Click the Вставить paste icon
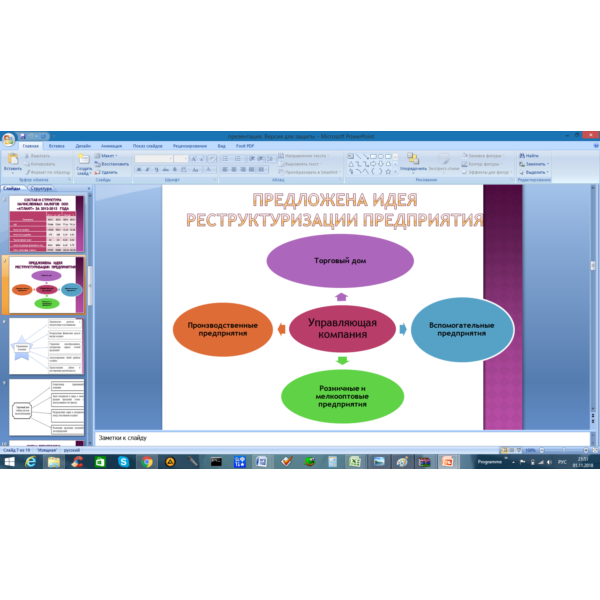The image size is (600, 600). coord(13,159)
